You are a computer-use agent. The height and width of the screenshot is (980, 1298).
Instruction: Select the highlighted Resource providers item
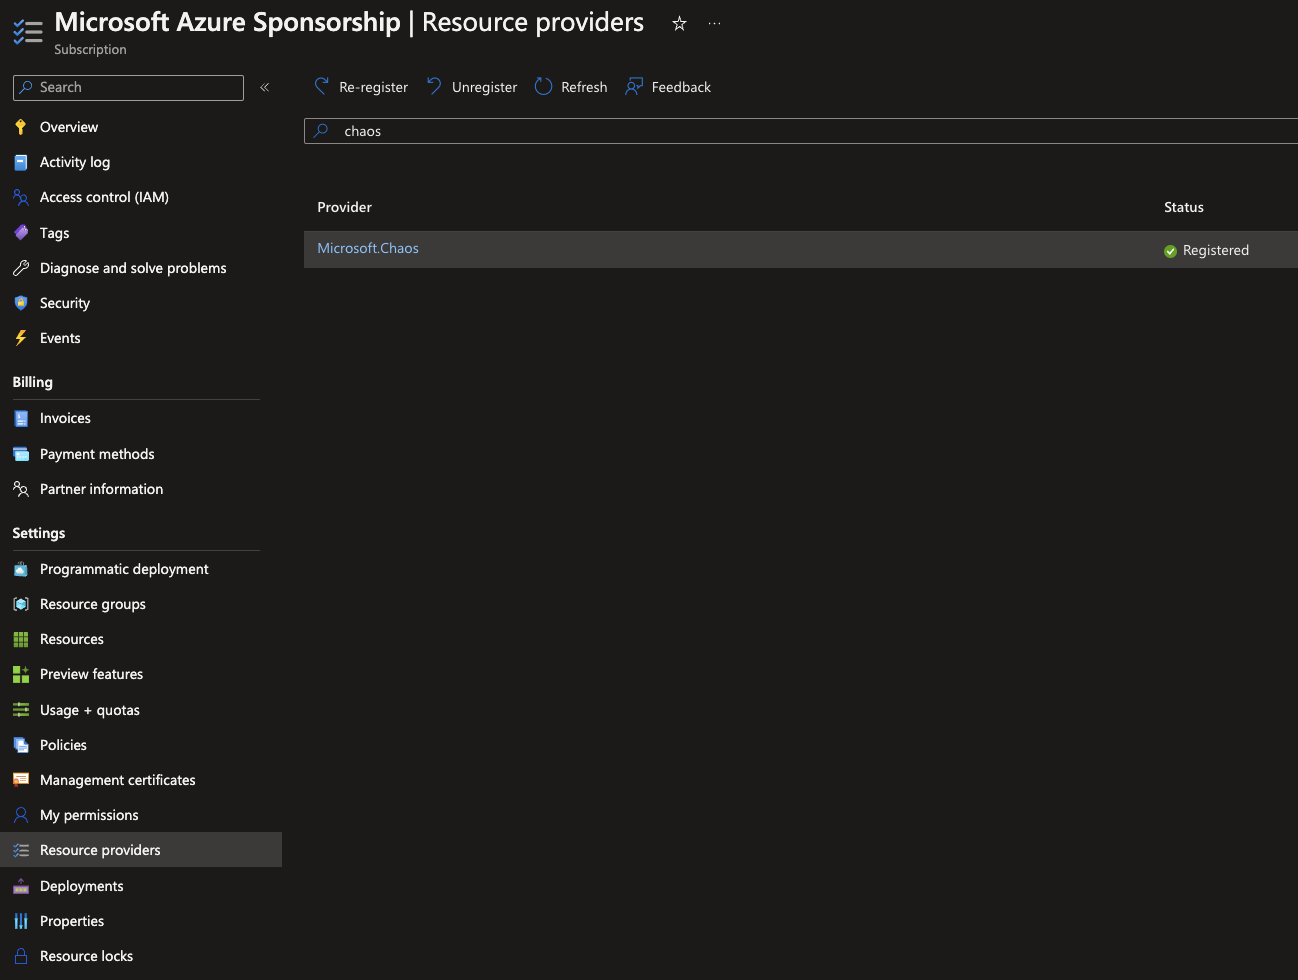141,850
